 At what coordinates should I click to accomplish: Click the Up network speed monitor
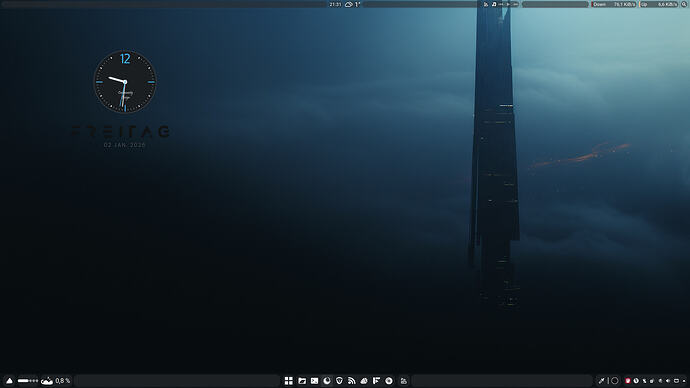[x=659, y=4]
